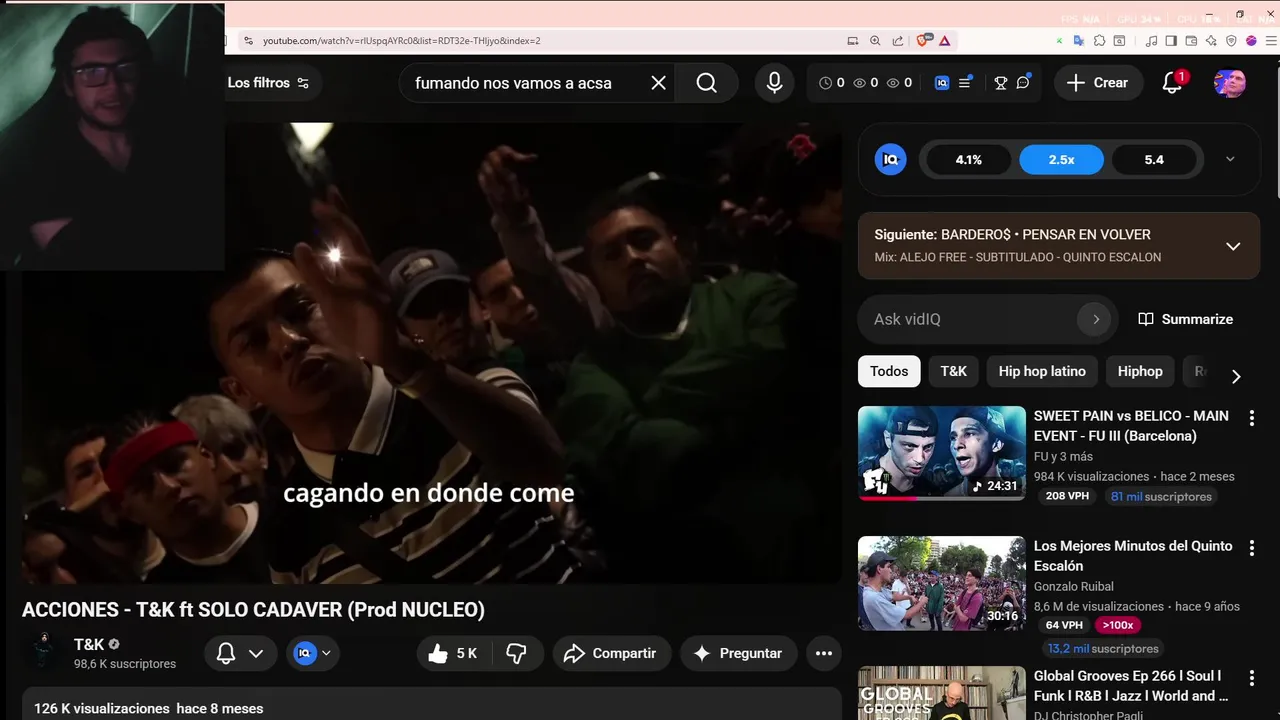The height and width of the screenshot is (720, 1280).
Task: Open browser hamburger main menu
Action: pyautogui.click(x=1271, y=41)
